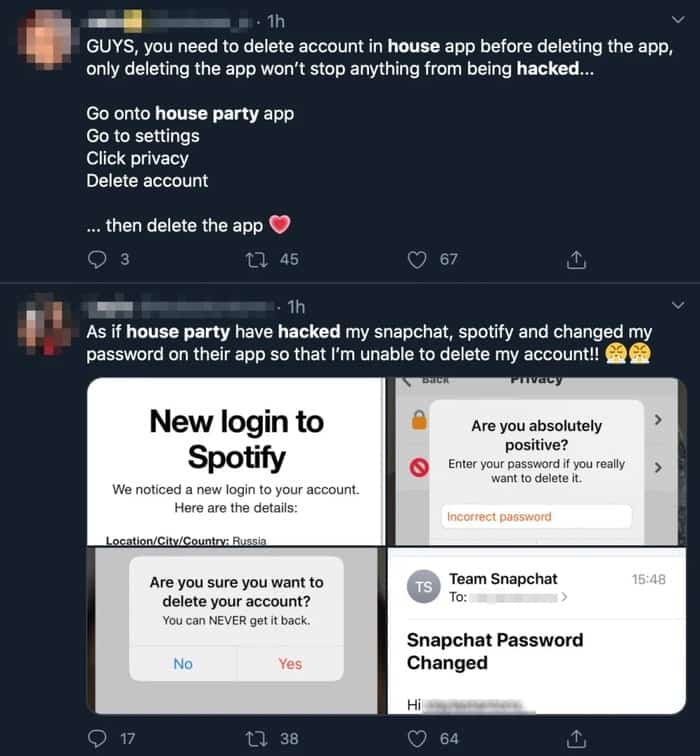Retweet the first tweet with 45 retweets
The height and width of the screenshot is (756, 700).
(256, 260)
